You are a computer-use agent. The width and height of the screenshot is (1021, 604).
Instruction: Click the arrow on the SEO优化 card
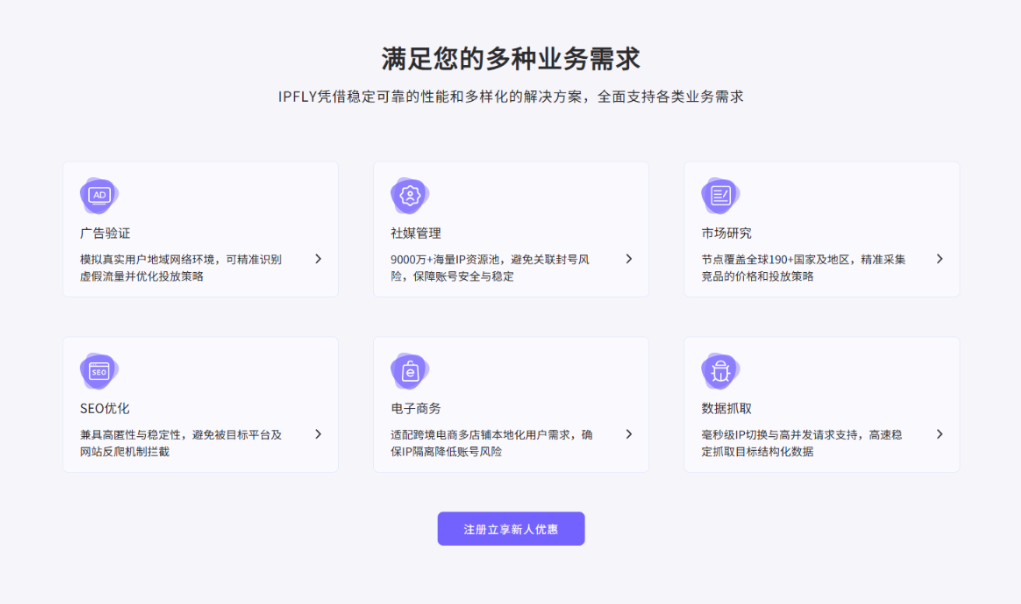pyautogui.click(x=318, y=434)
